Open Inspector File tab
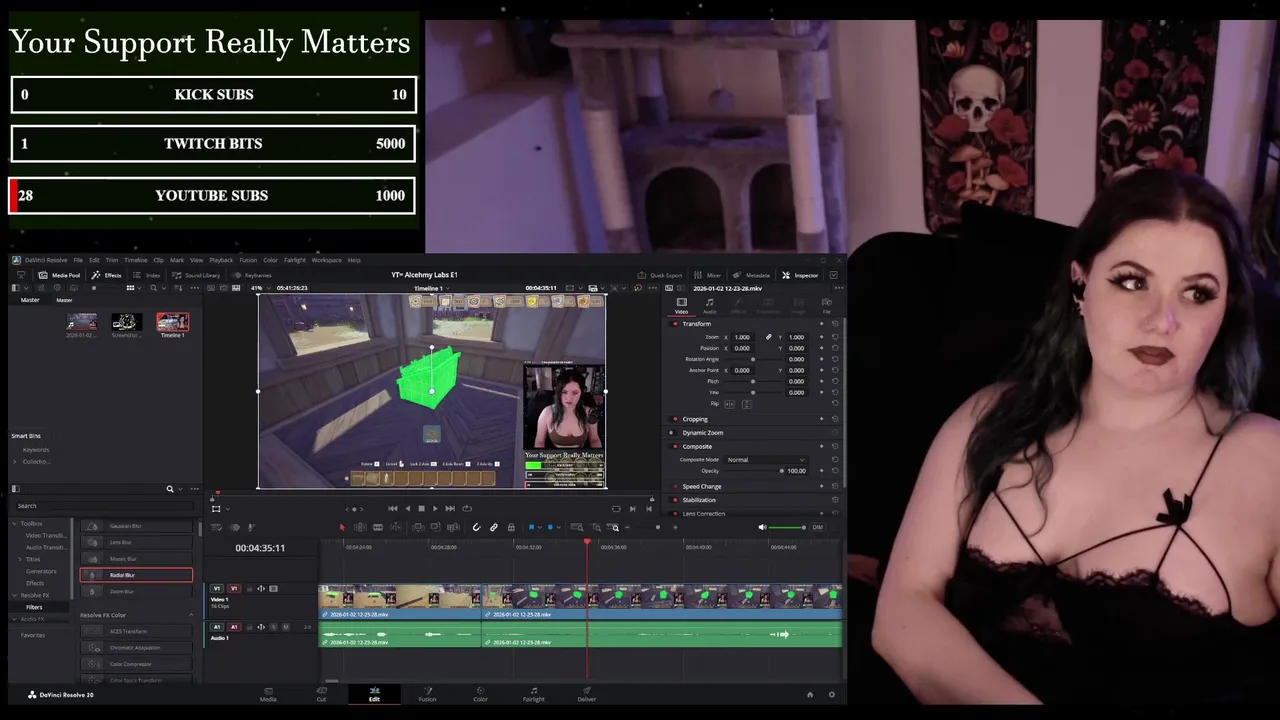 pos(827,305)
